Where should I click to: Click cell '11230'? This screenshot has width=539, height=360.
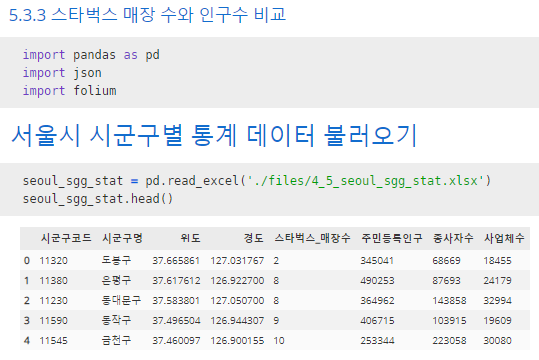coord(54,301)
